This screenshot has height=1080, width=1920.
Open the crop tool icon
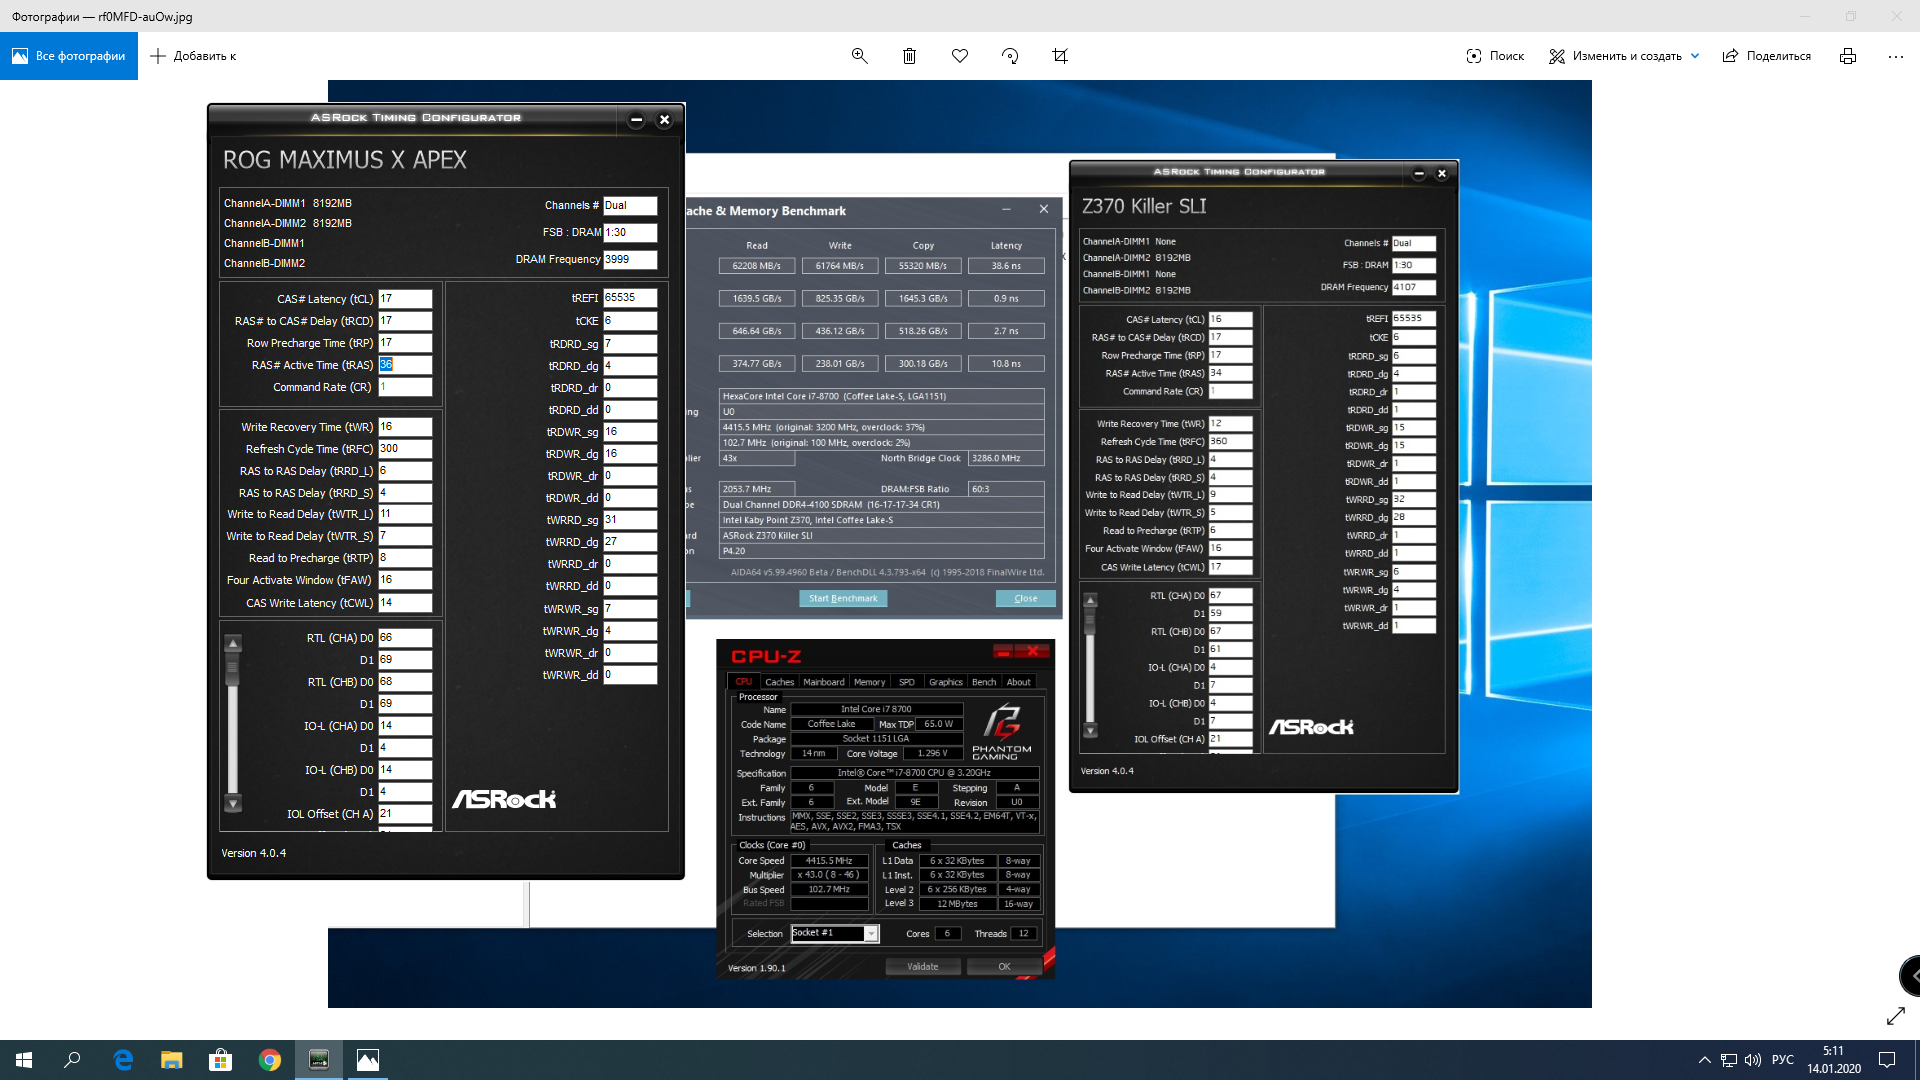coord(1060,56)
